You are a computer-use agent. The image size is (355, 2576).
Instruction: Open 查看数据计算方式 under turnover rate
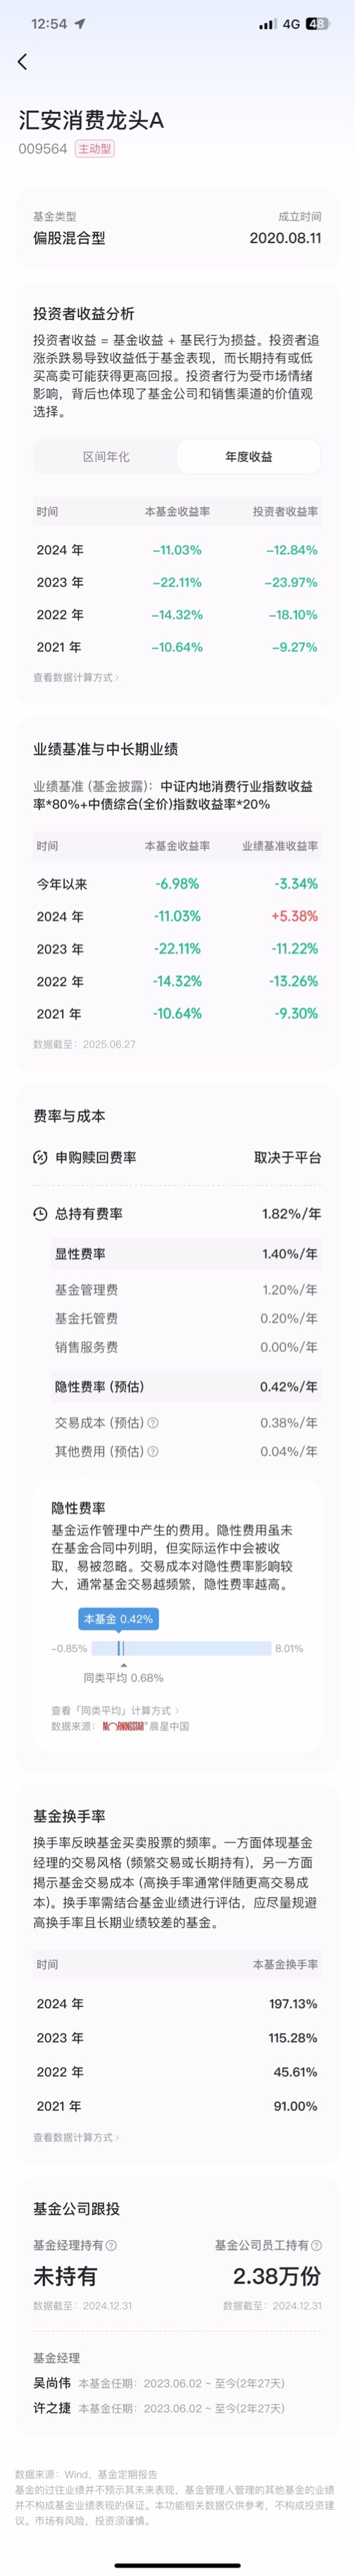coord(76,2137)
